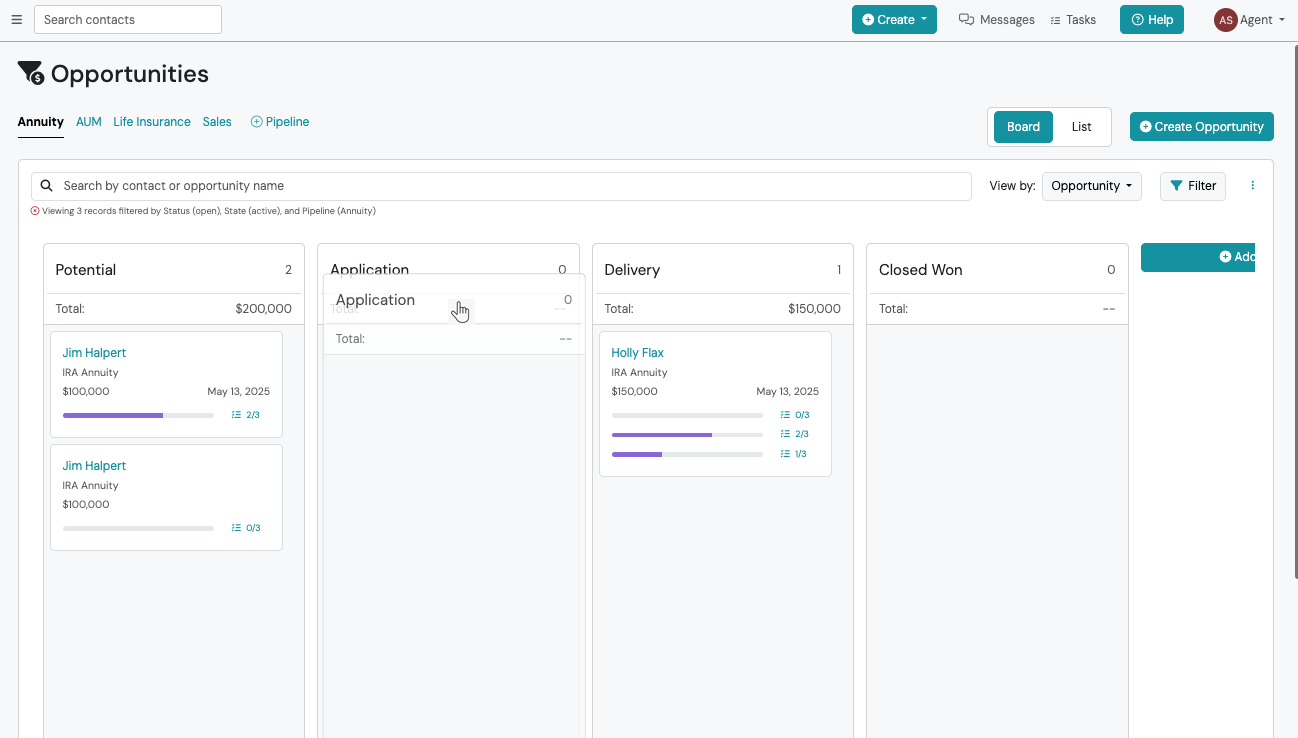Viewport: 1298px width, 738px height.
Task: Open the Agent account dropdown
Action: click(x=1262, y=20)
